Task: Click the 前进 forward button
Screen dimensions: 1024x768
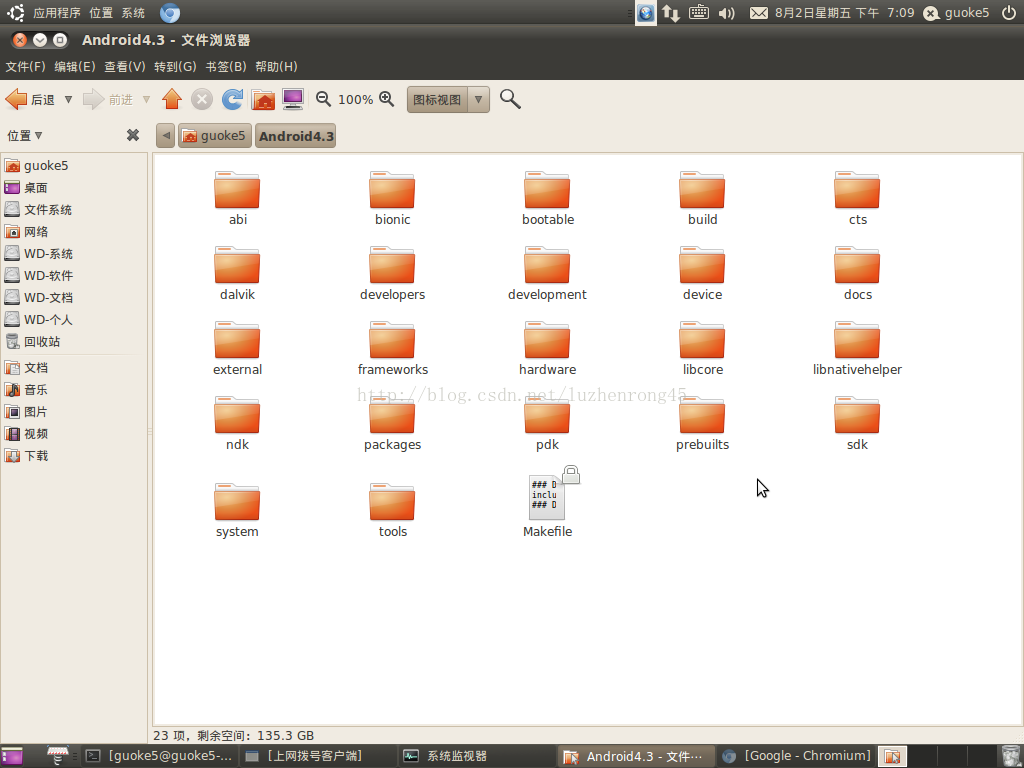Action: click(108, 99)
